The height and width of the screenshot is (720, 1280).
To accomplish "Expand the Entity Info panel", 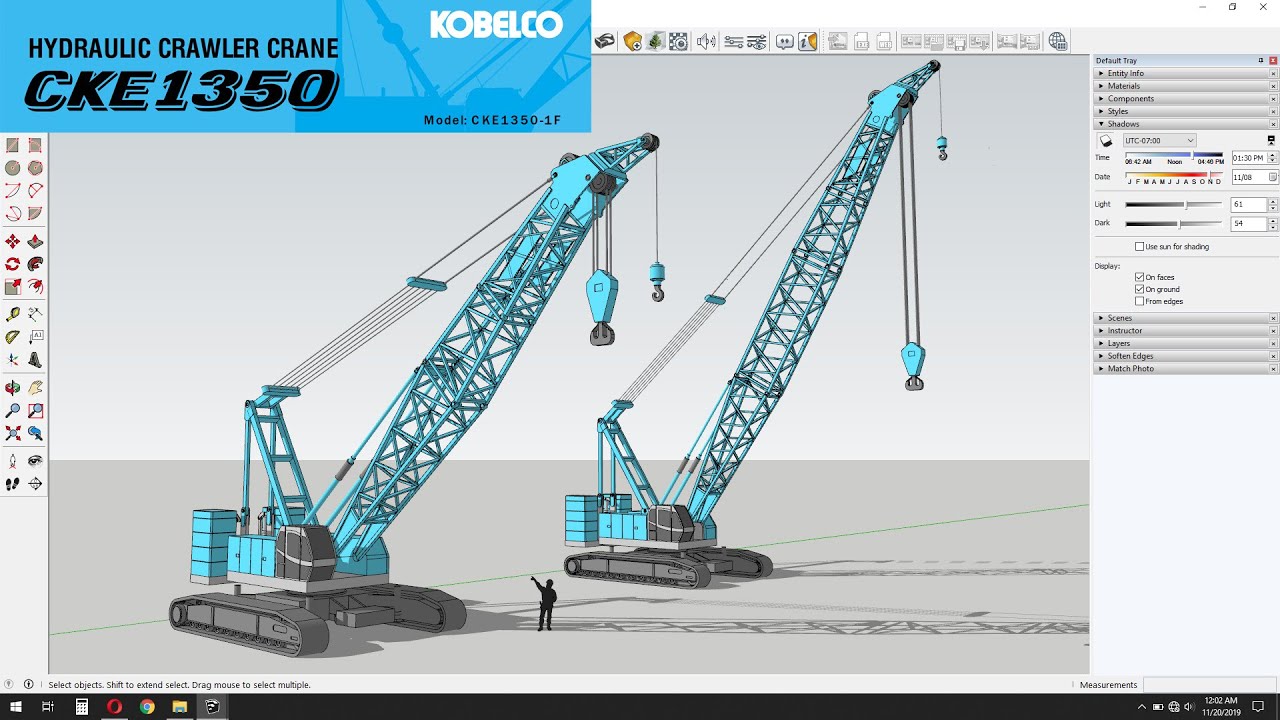I will tap(1185, 73).
